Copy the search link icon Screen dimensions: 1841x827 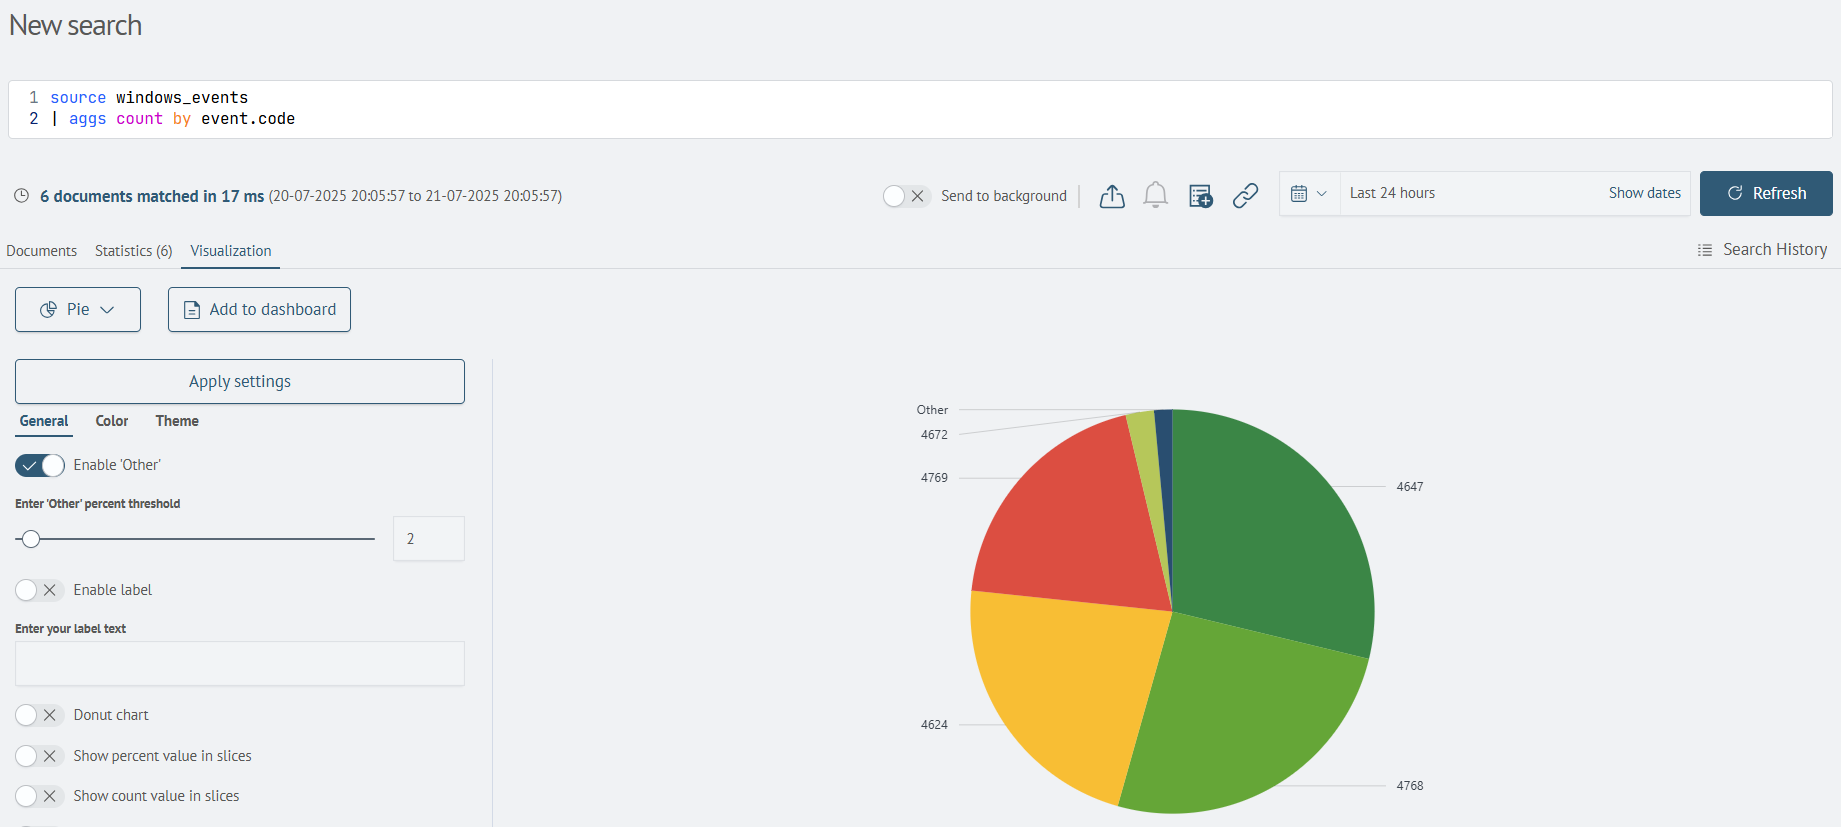(x=1245, y=196)
